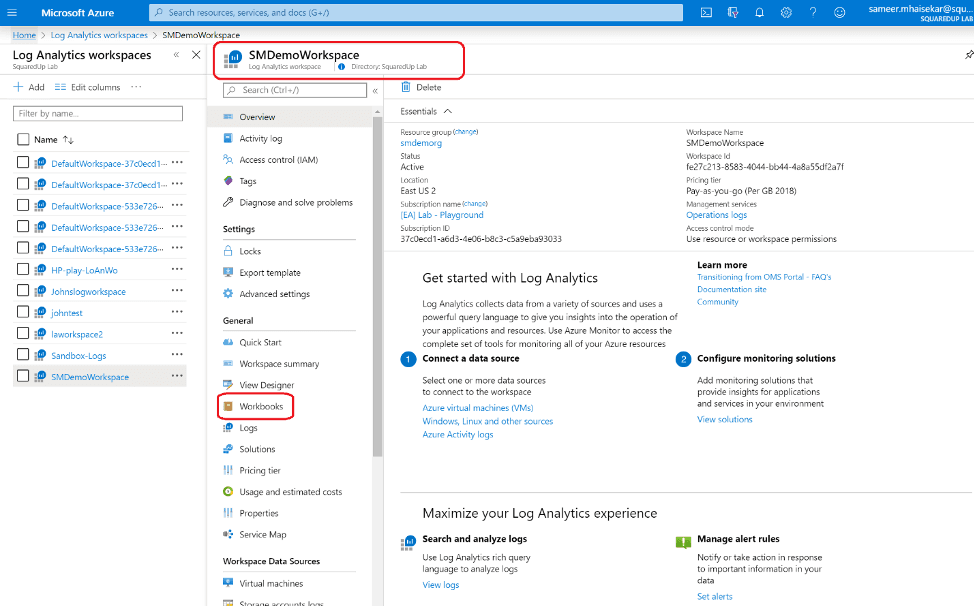Follow the Documentation site link

tap(732, 289)
